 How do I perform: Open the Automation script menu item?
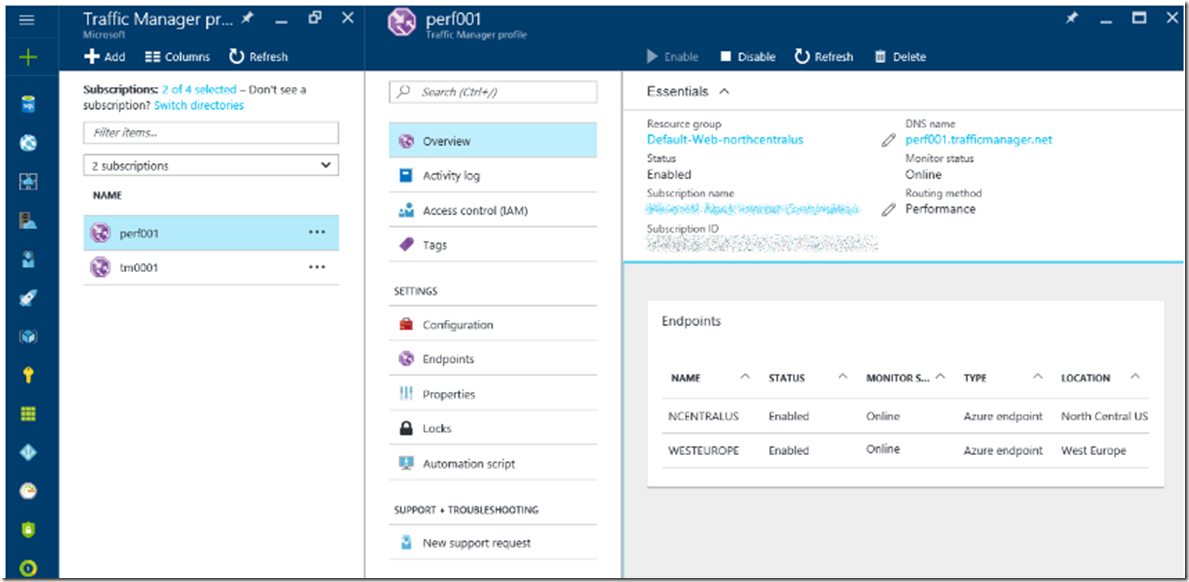click(493, 464)
